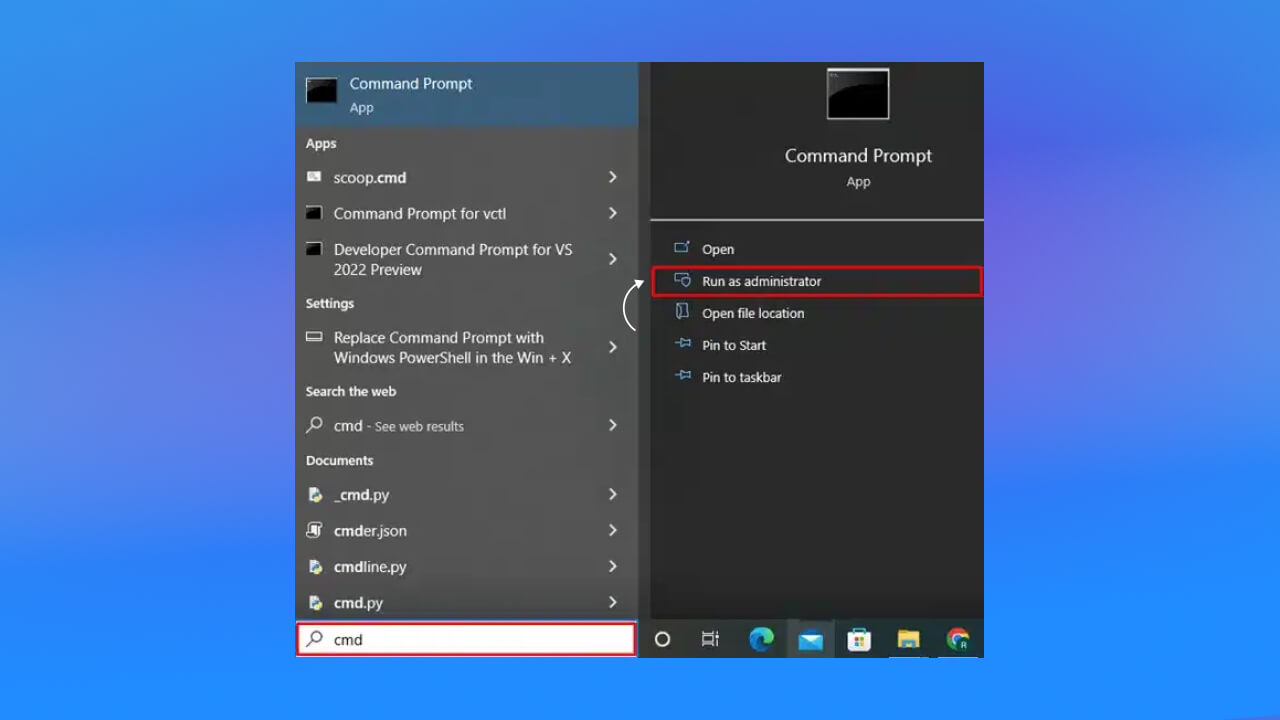Expand Developer Command Prompt chevron
The image size is (1280, 720).
[613, 259]
